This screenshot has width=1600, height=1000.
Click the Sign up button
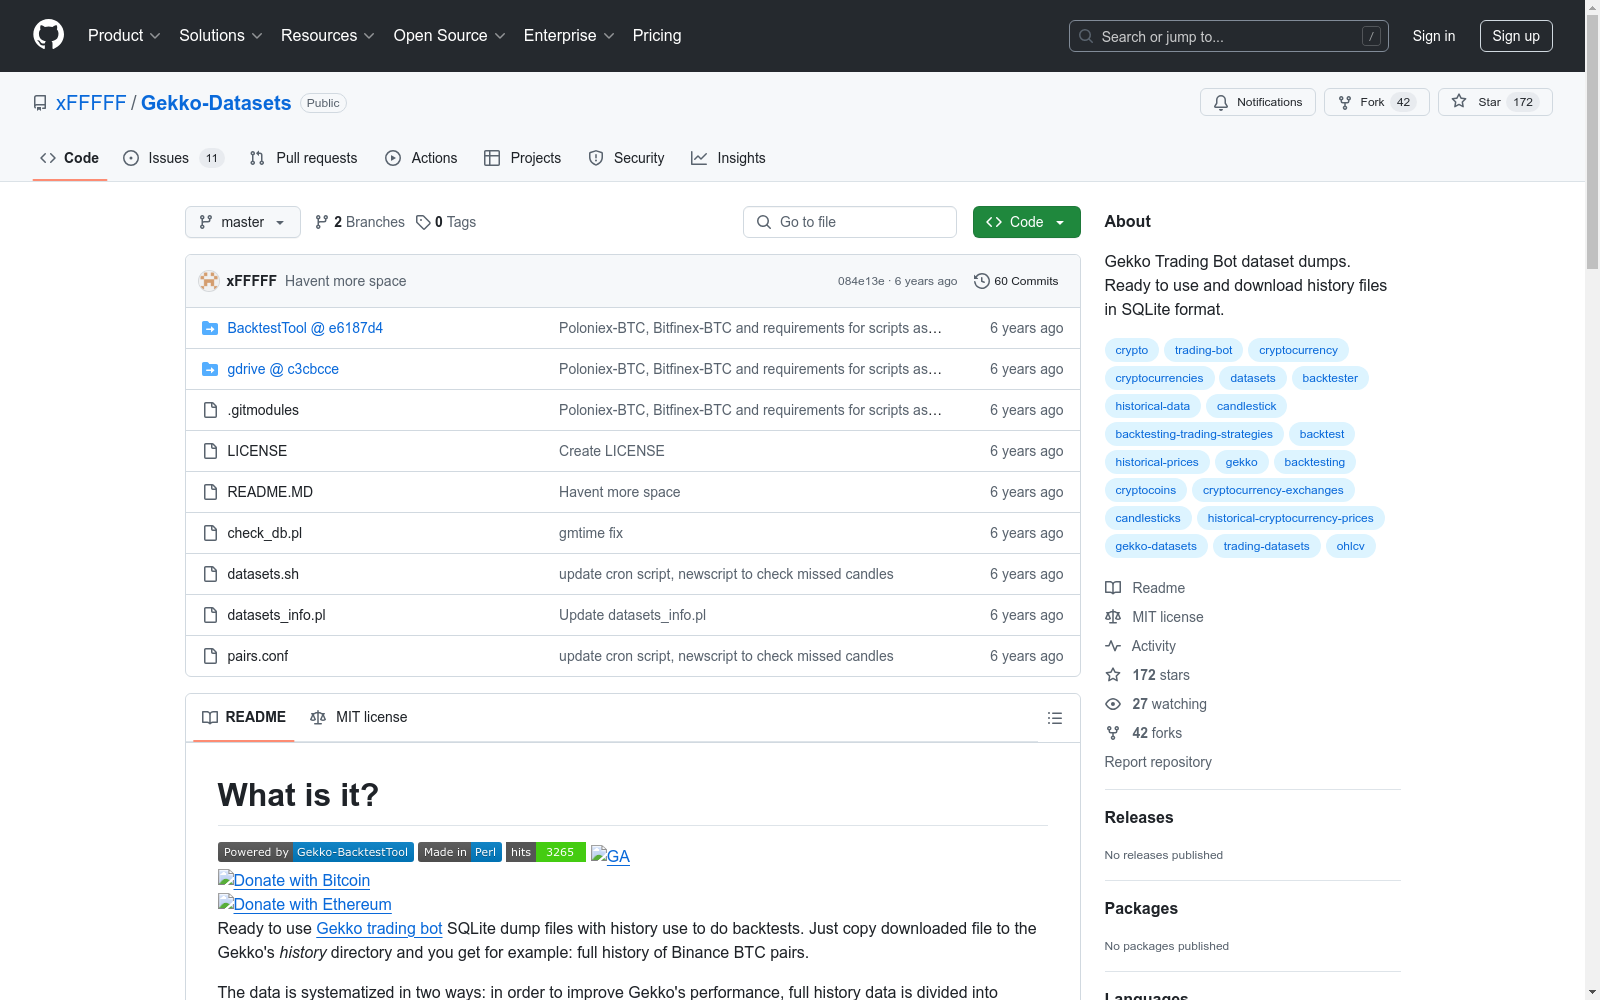point(1516,36)
